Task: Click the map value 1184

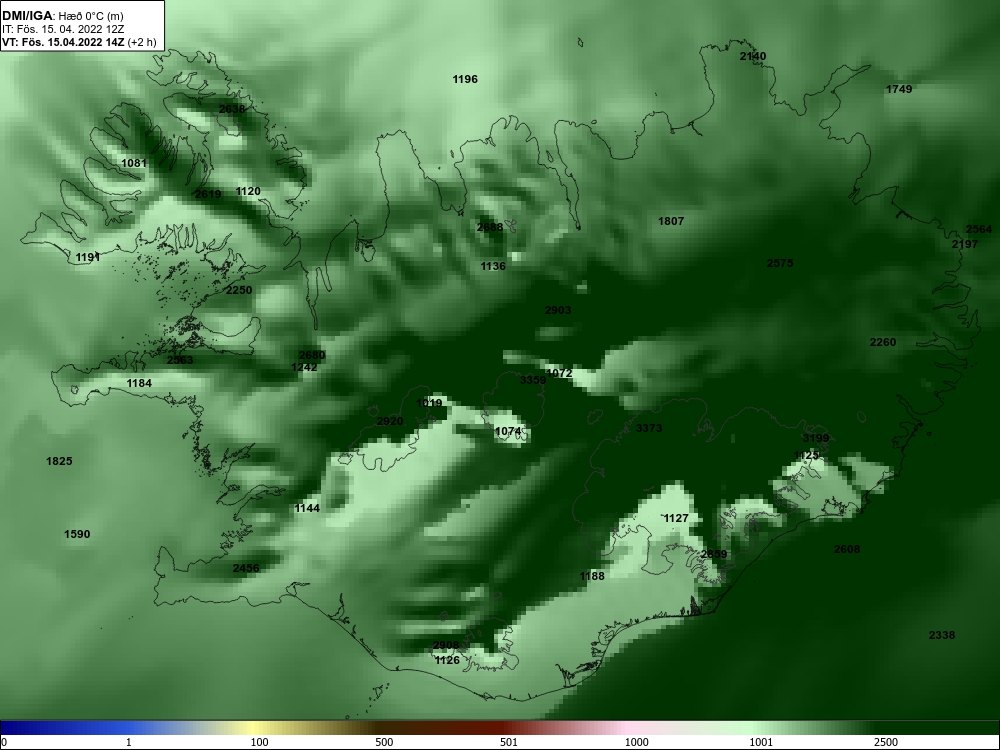Action: pos(139,383)
